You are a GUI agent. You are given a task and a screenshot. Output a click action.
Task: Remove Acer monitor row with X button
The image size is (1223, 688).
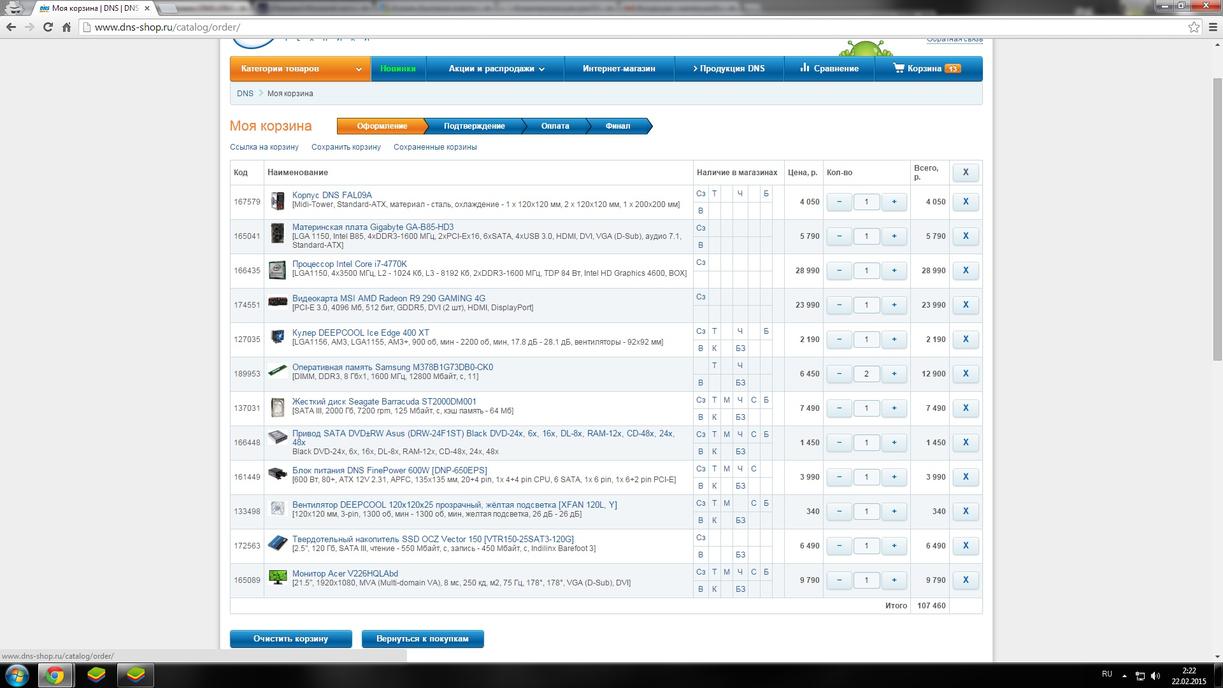pyautogui.click(x=965, y=580)
